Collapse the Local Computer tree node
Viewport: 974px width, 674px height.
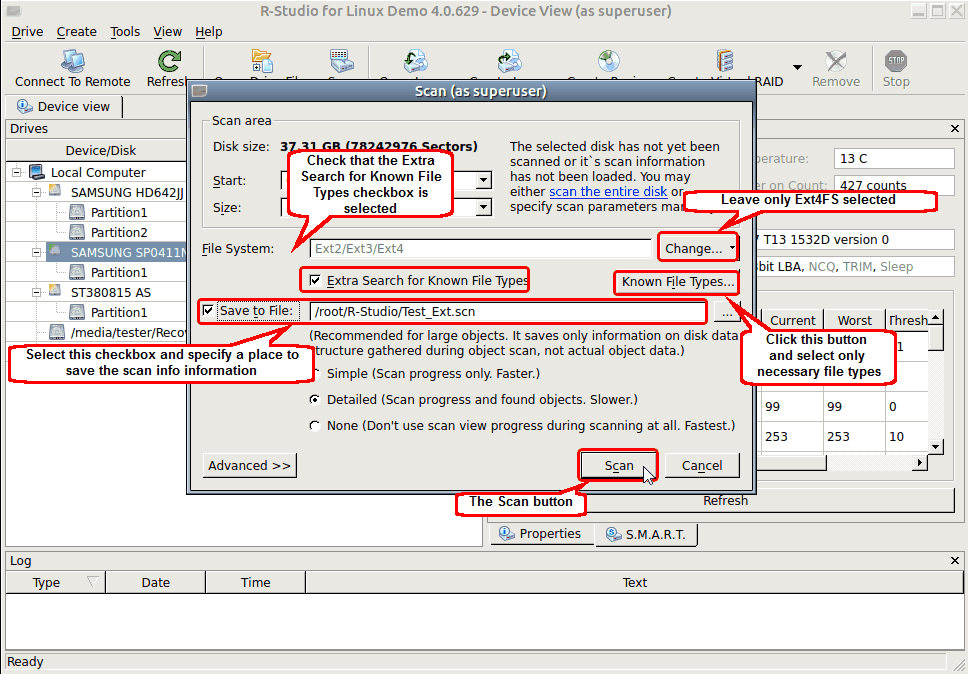pyautogui.click(x=17, y=172)
